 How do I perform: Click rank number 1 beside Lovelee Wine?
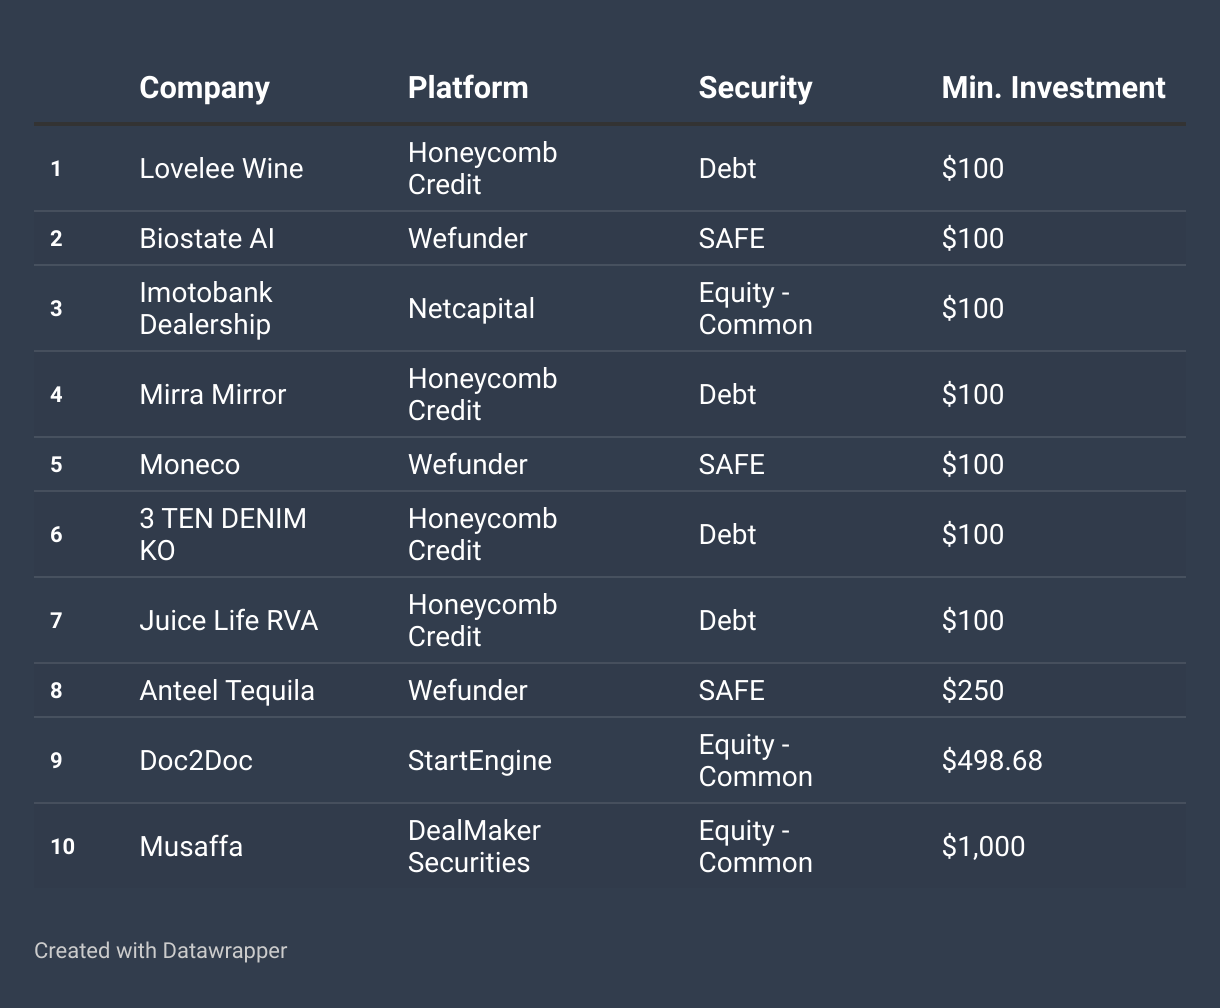pyautogui.click(x=56, y=168)
